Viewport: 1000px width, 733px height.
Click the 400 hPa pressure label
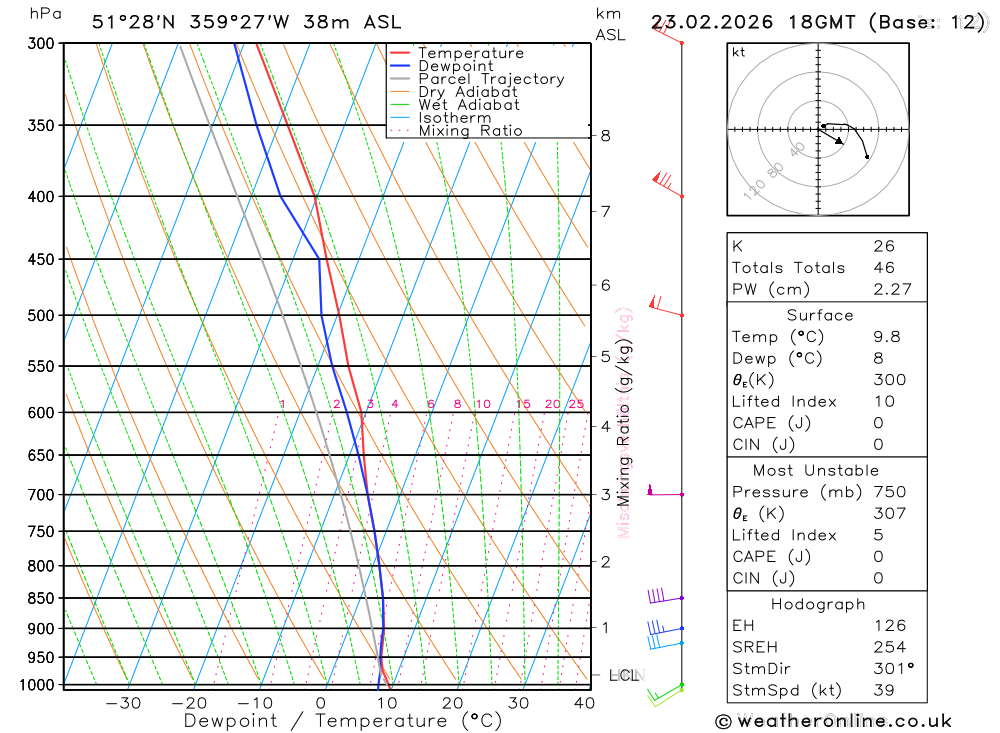41,196
